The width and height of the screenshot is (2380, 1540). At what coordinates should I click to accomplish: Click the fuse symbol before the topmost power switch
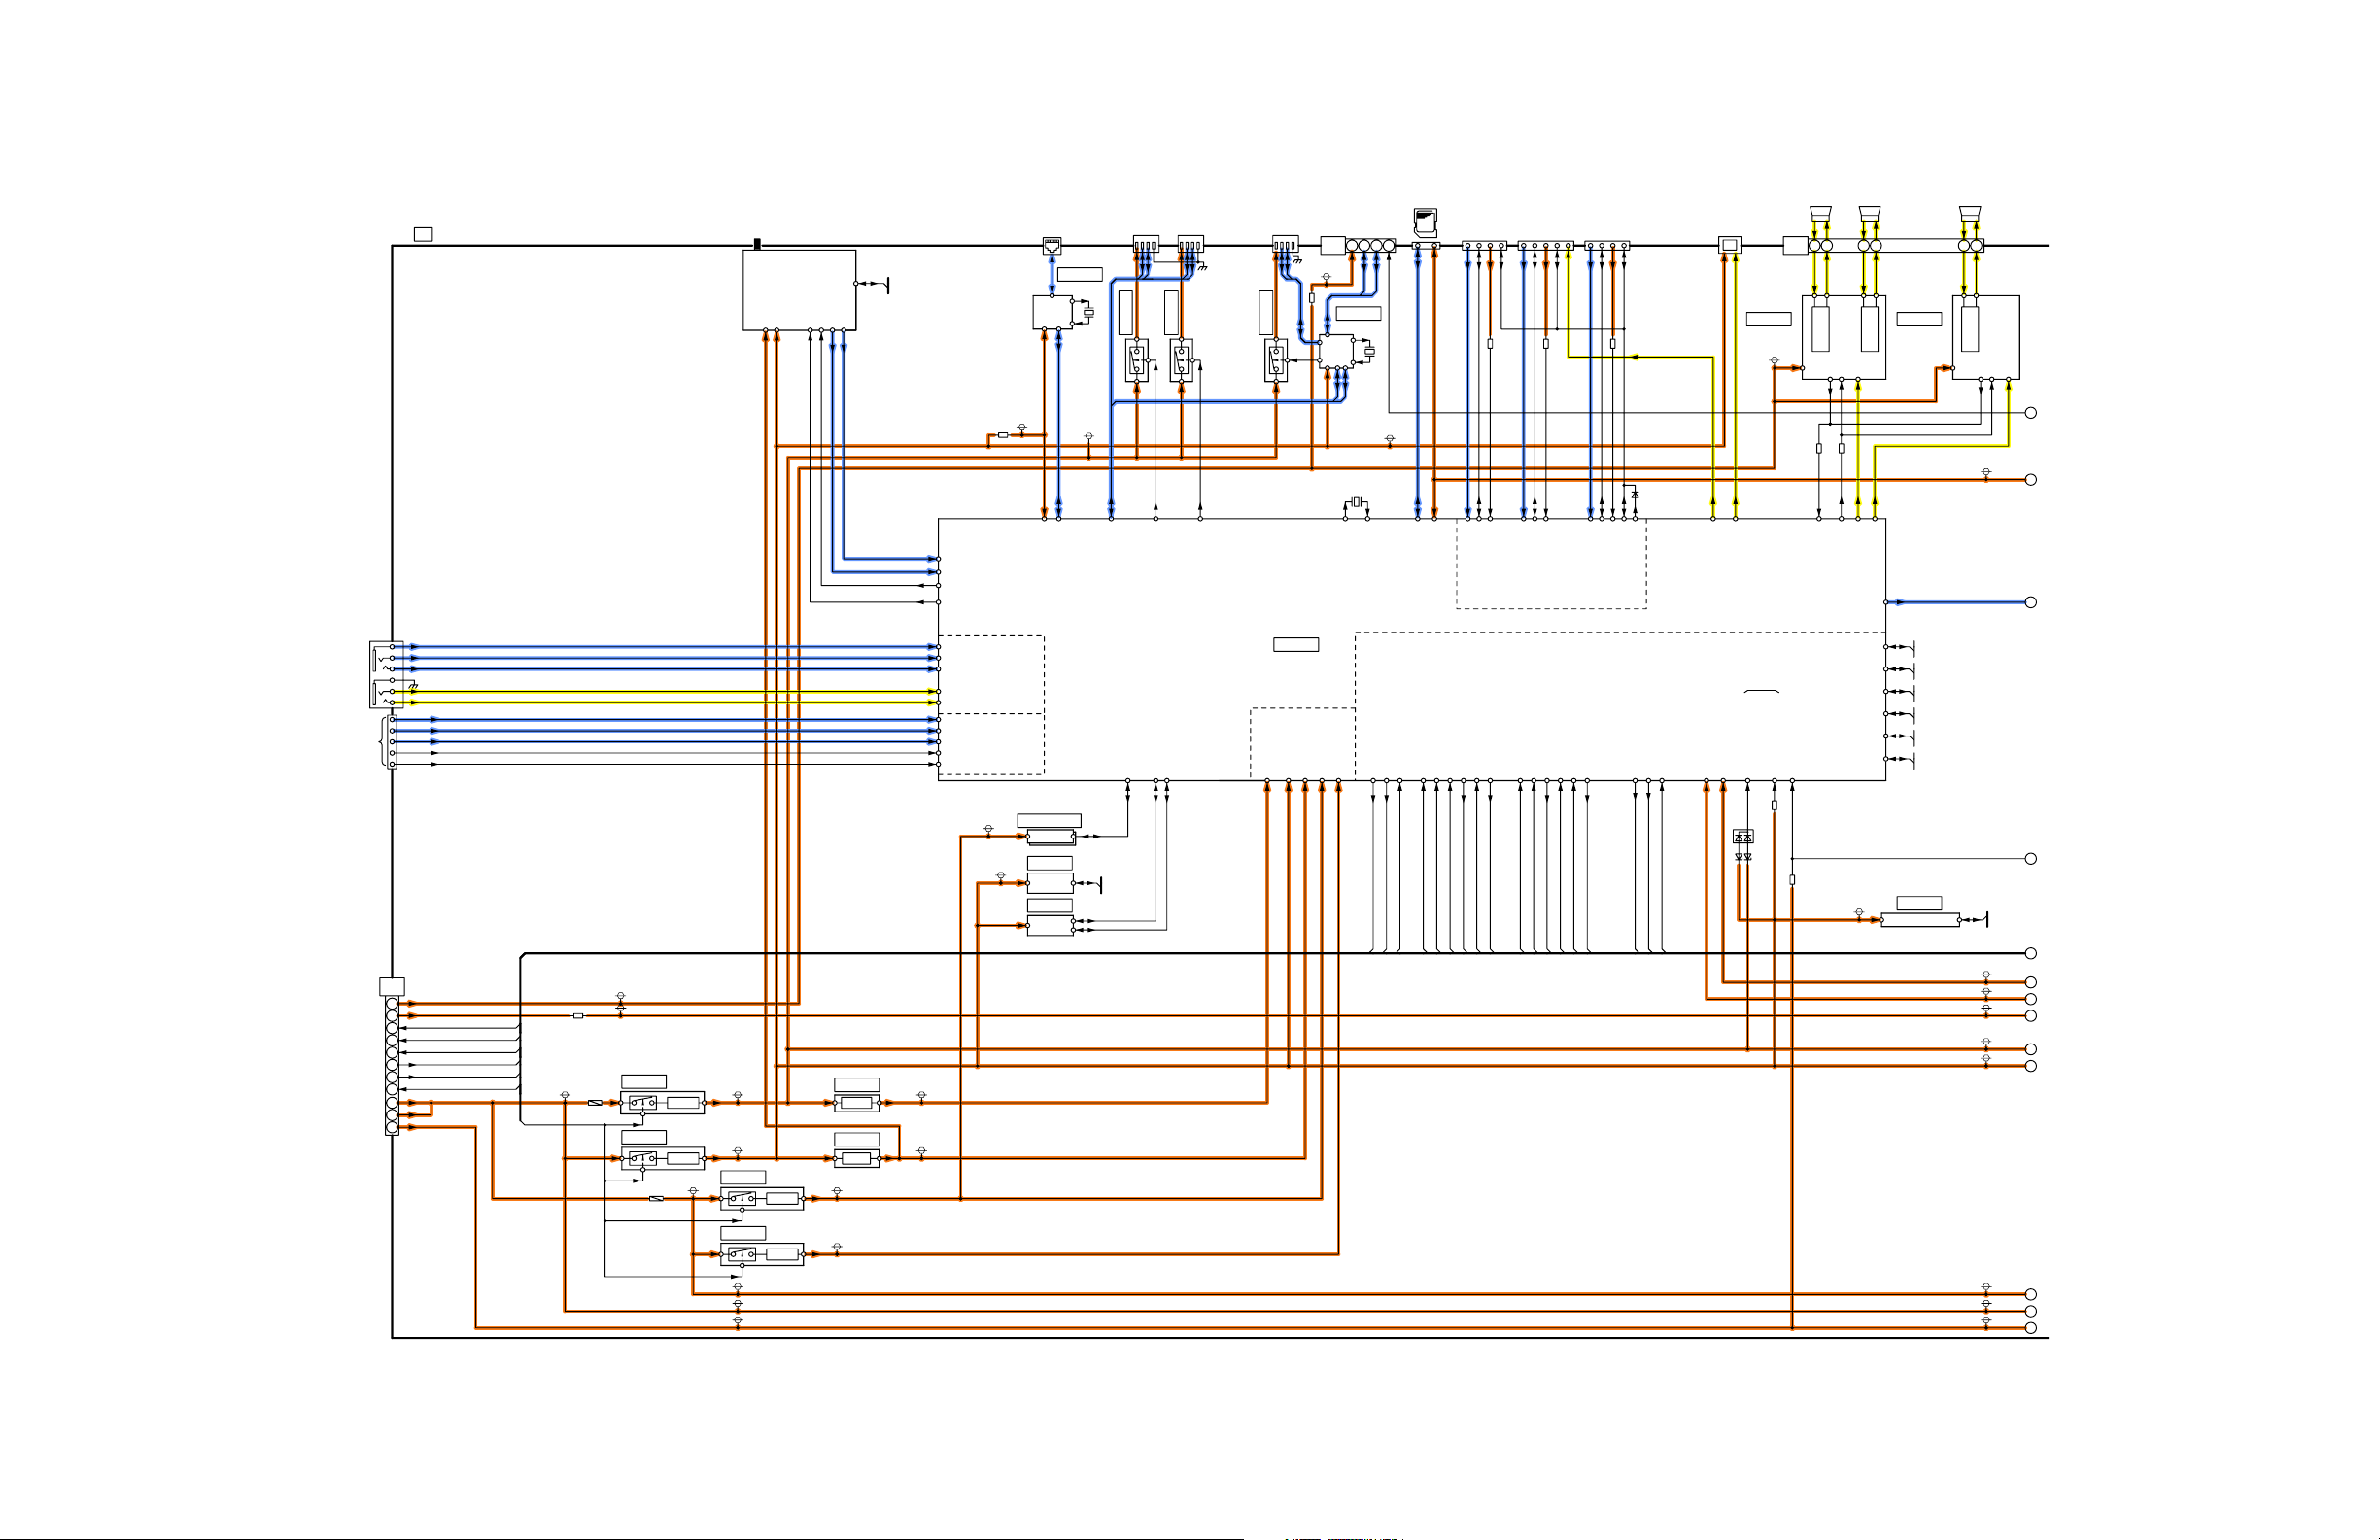(595, 1103)
